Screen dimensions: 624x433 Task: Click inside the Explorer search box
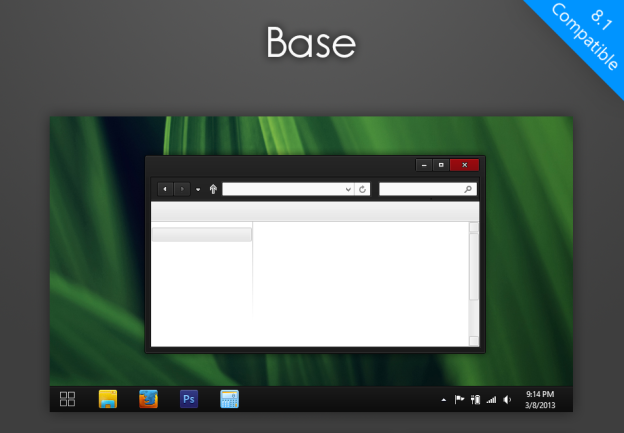[x=420, y=189]
